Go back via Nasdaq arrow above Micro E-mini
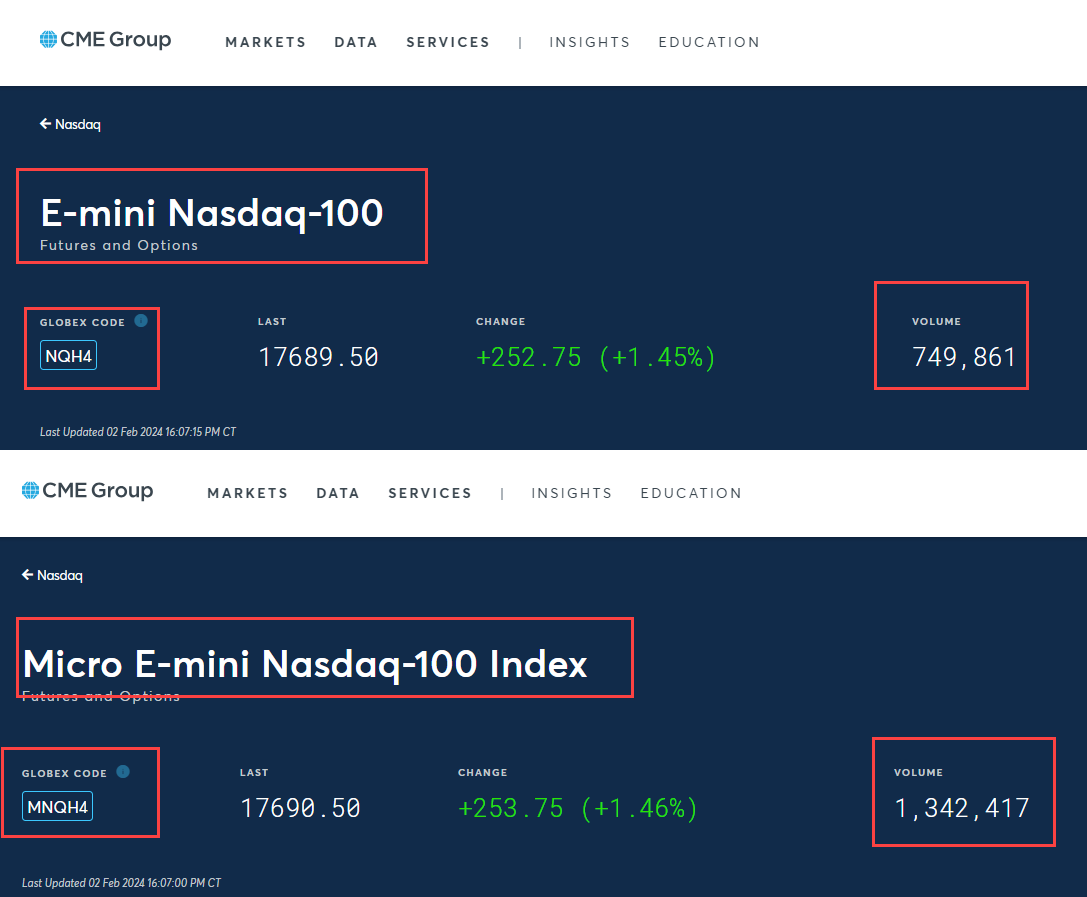 coord(52,575)
